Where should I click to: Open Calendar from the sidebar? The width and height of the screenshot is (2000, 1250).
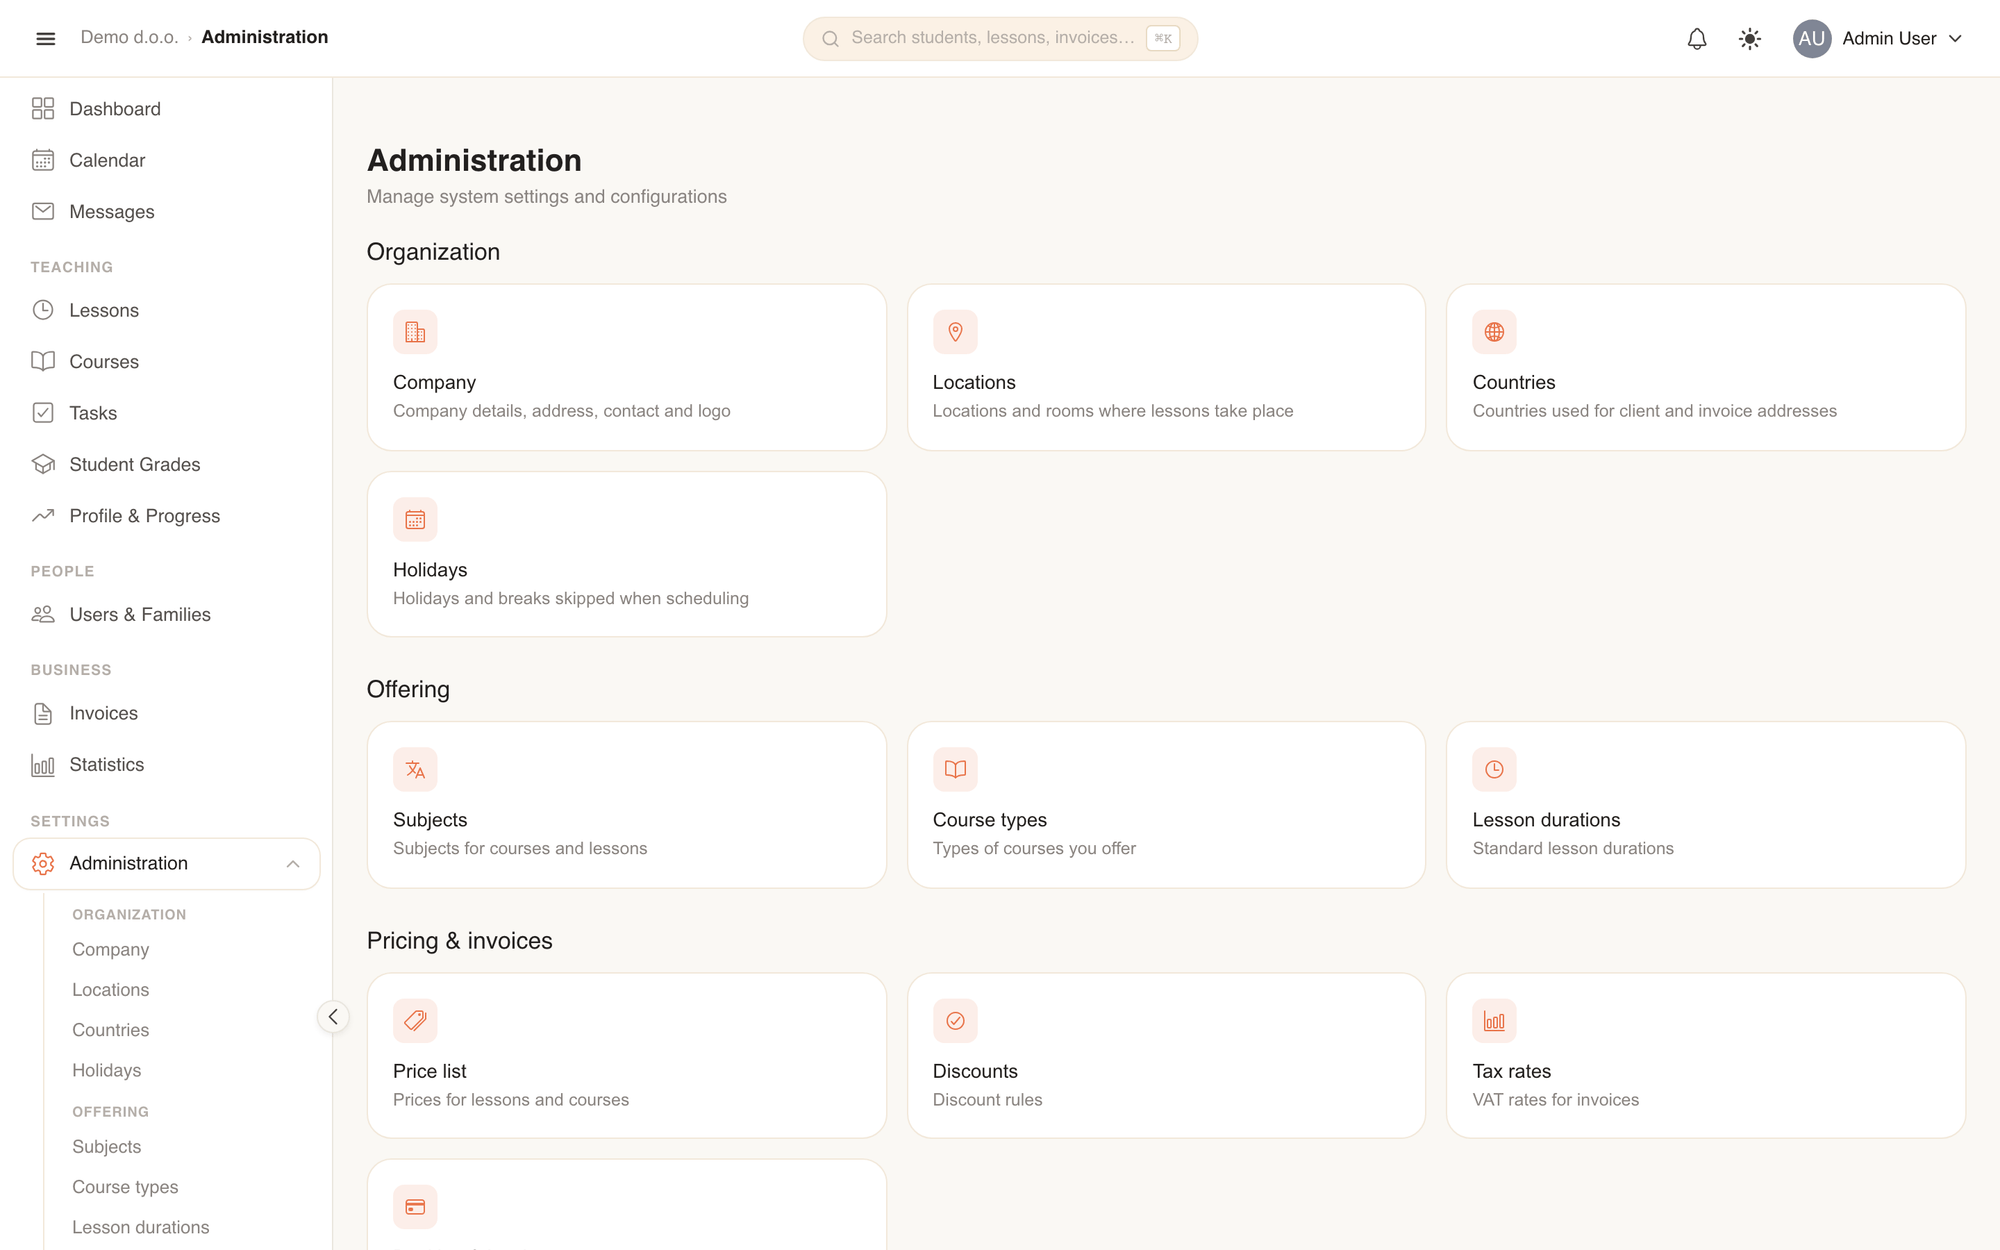(x=166, y=160)
